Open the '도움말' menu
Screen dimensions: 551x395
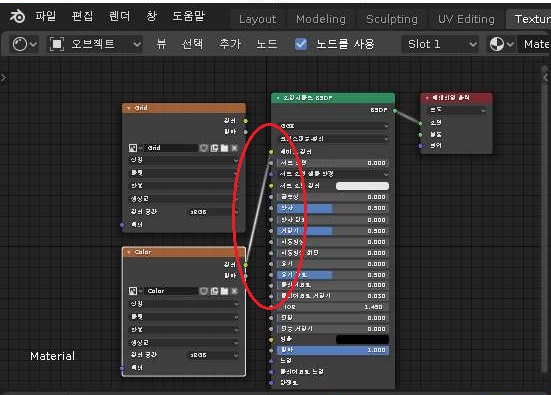point(188,16)
